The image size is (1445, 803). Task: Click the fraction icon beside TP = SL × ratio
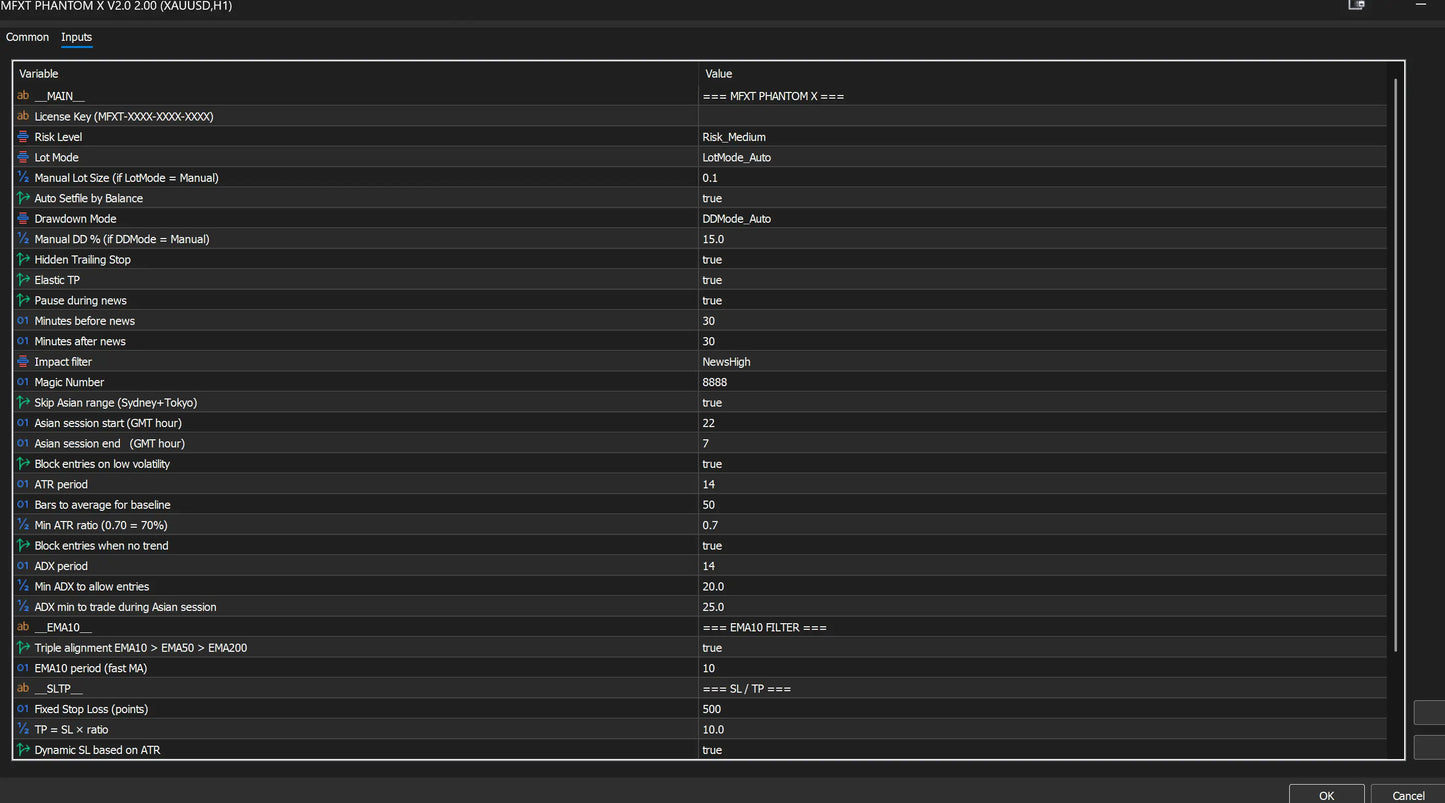point(23,730)
